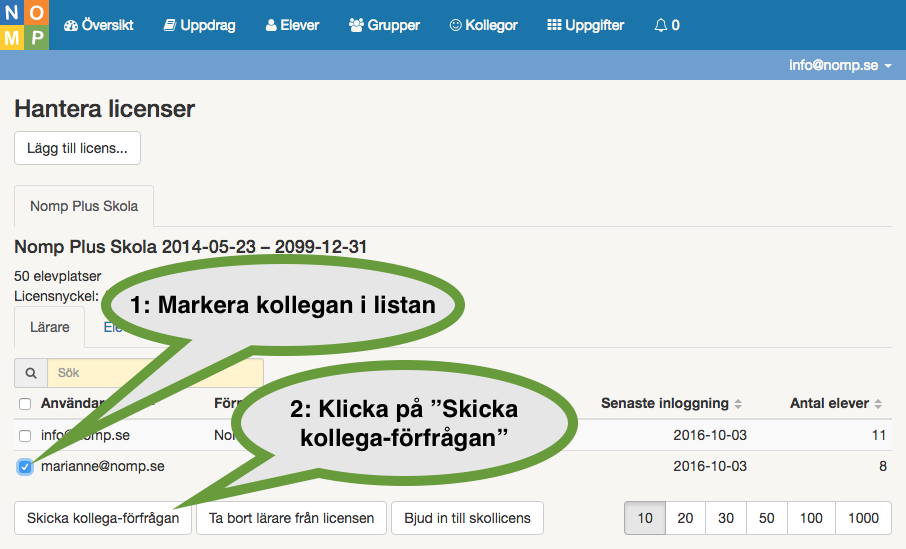906x549 pixels.
Task: Click the Lägg till licens... button
Action: point(77,148)
